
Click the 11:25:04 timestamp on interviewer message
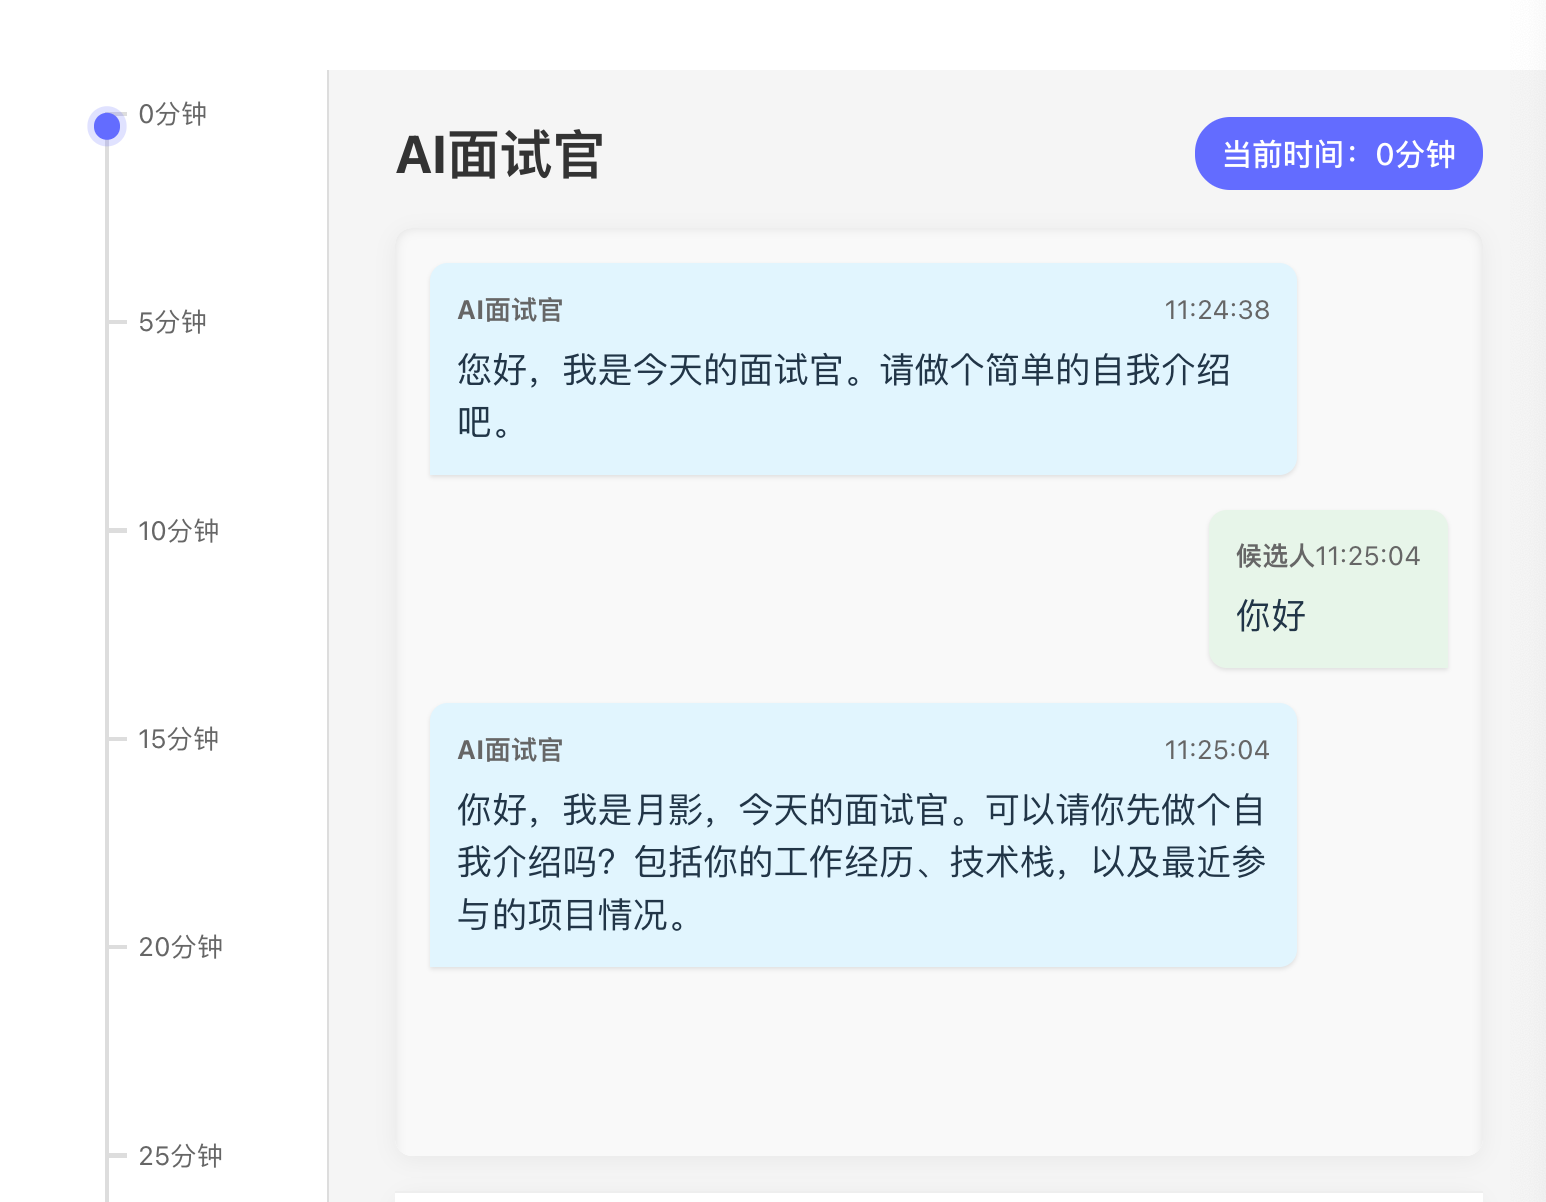coord(1216,749)
